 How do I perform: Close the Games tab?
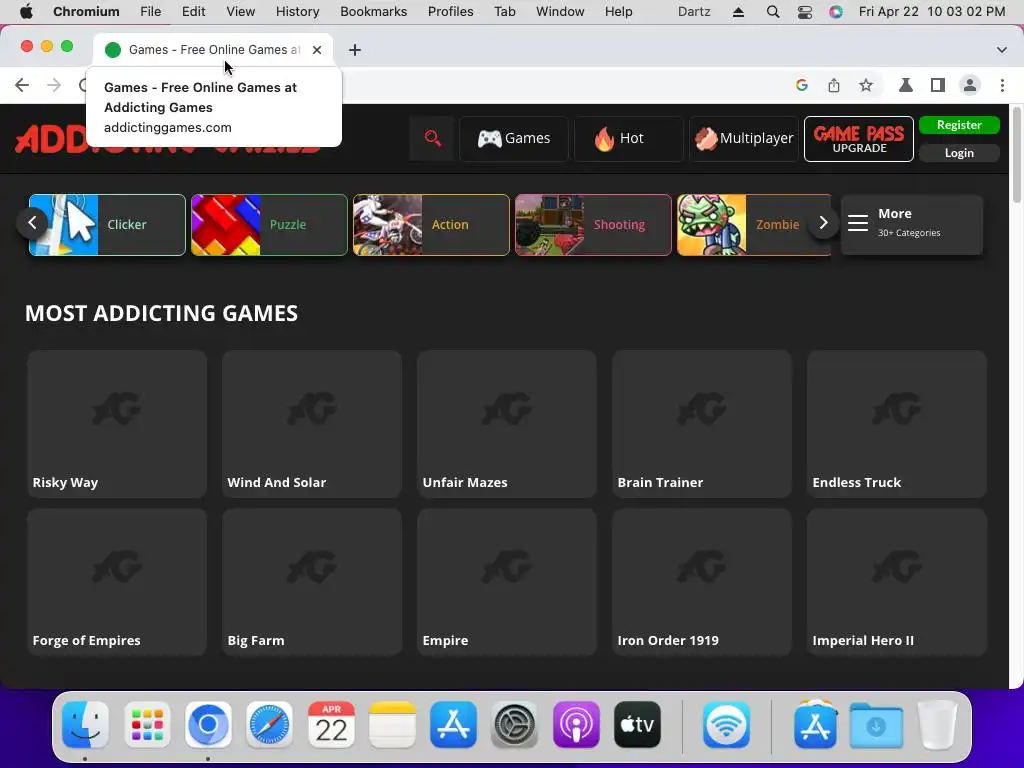317,50
